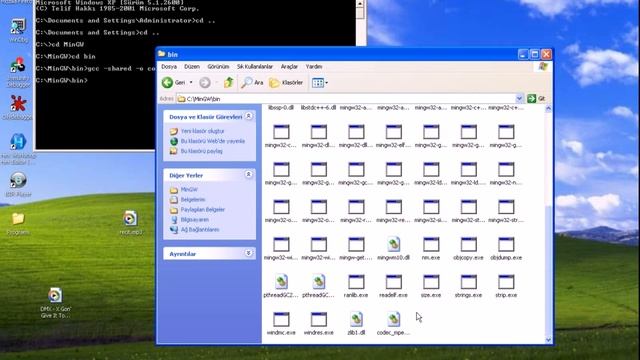640x360 pixels.
Task: Select the objdump.exe file icon
Action: (x=506, y=244)
